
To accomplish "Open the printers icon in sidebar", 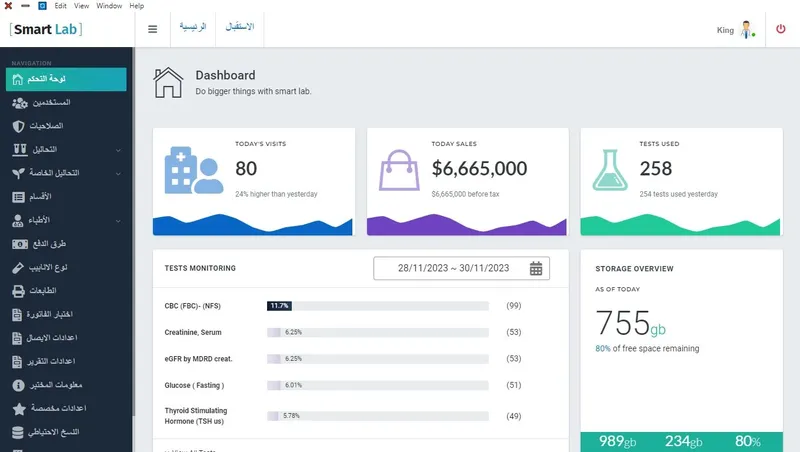I will pyautogui.click(x=18, y=291).
